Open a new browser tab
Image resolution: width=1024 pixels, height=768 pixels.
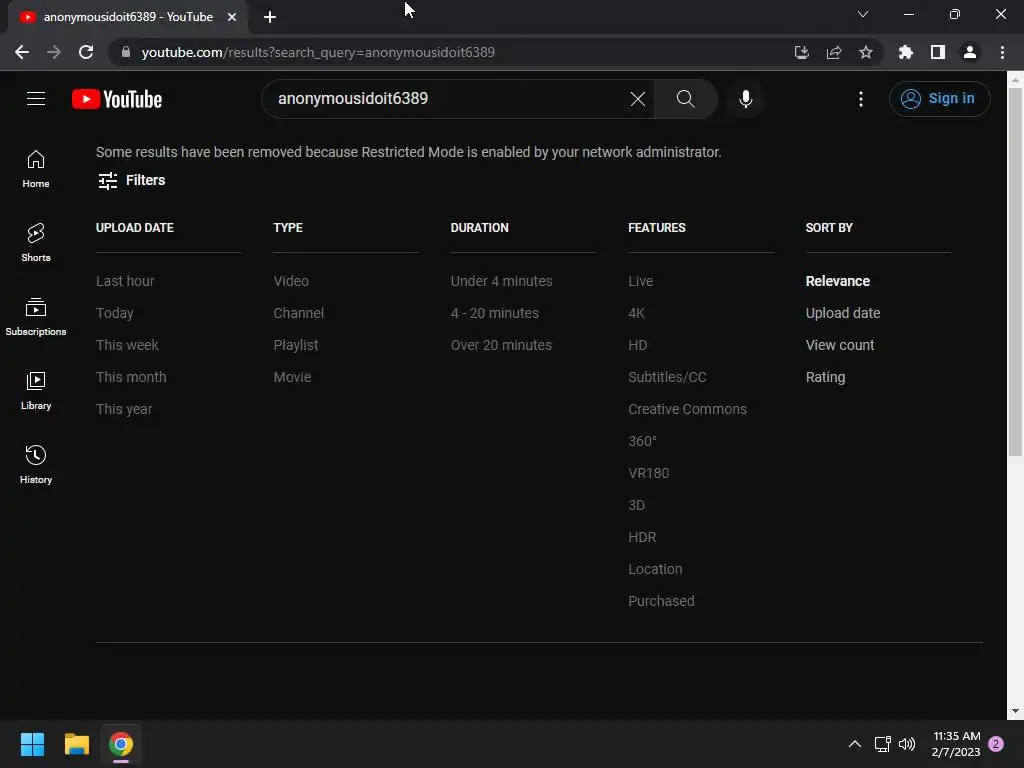(270, 17)
